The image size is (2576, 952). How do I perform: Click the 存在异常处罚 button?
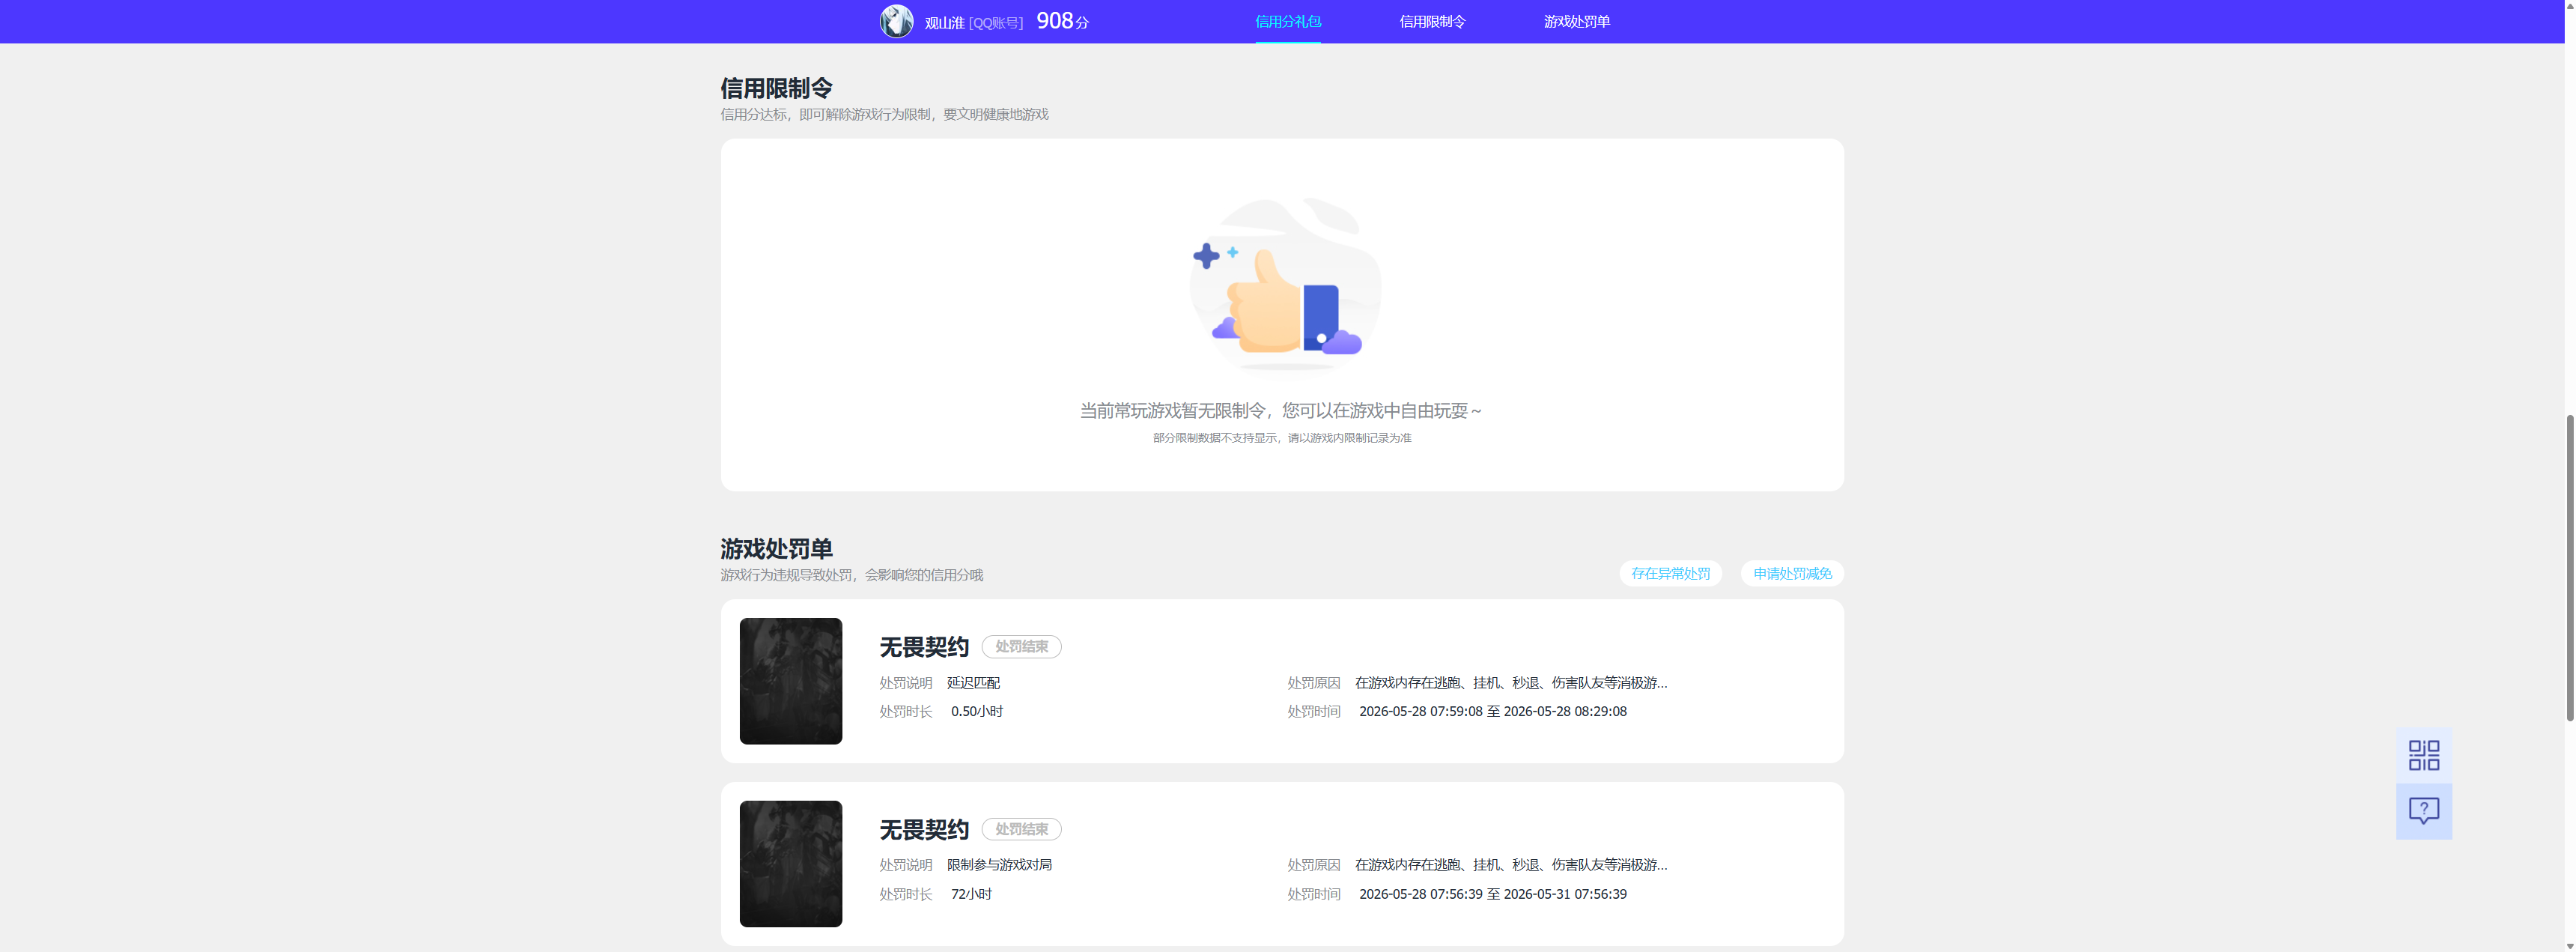coord(1670,573)
